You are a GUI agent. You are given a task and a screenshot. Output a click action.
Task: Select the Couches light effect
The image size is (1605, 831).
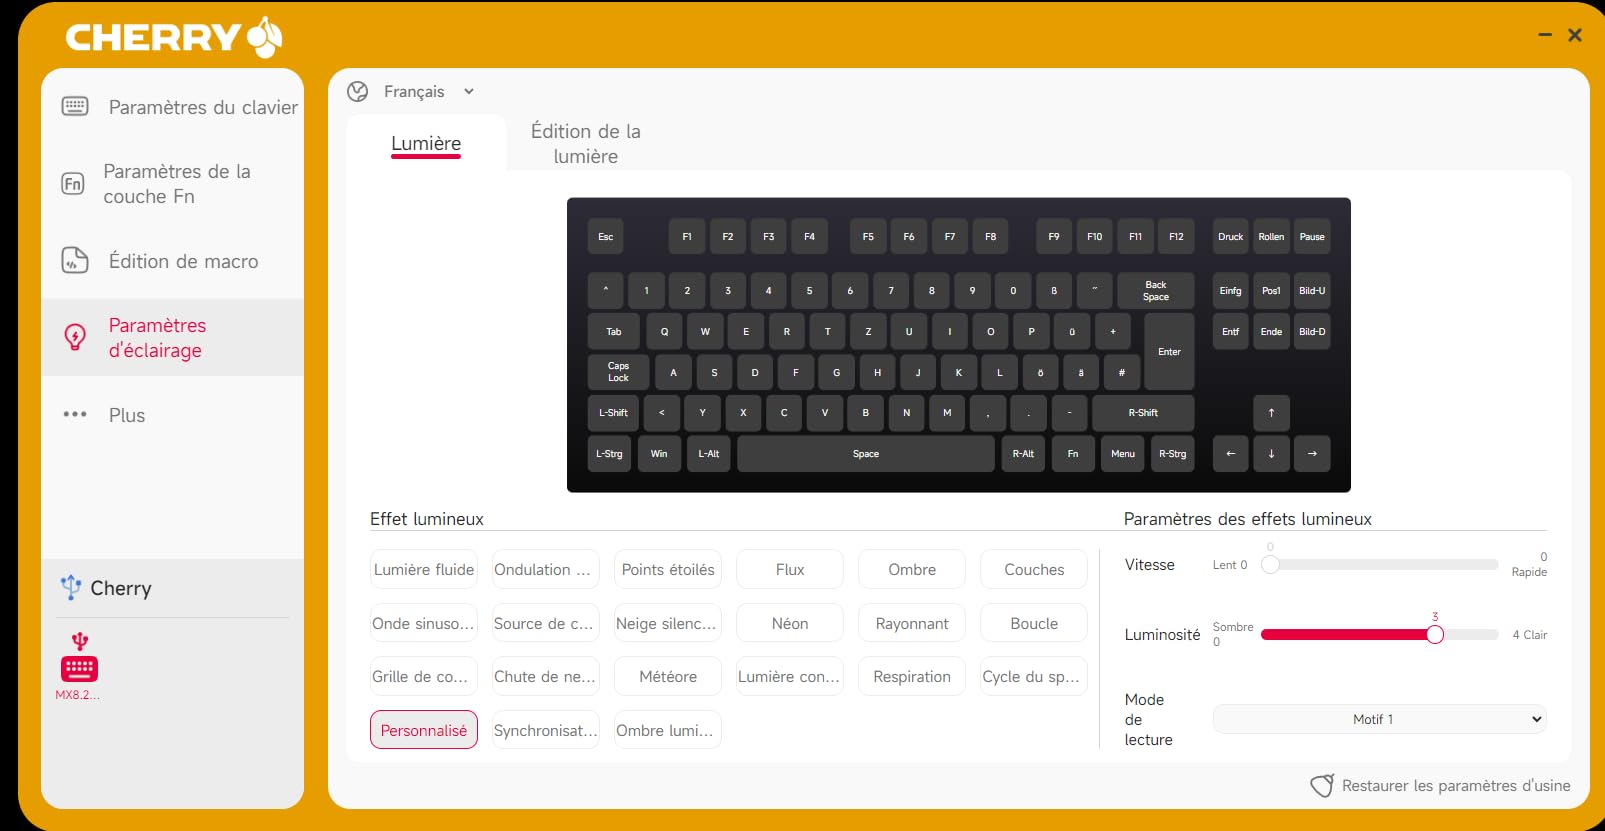(x=1034, y=569)
